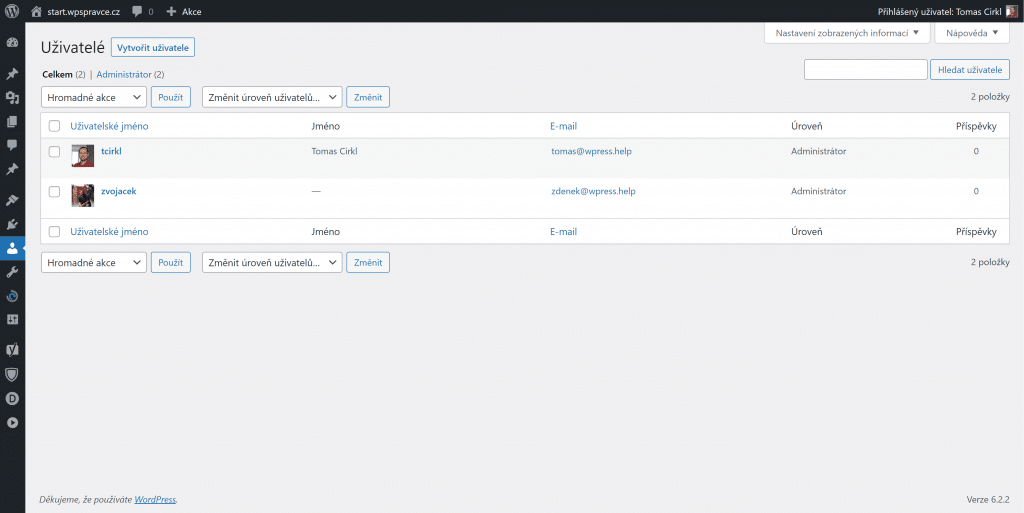This screenshot has width=1024, height=513.
Task: Sort by E-mail in table footer
Action: [564, 232]
